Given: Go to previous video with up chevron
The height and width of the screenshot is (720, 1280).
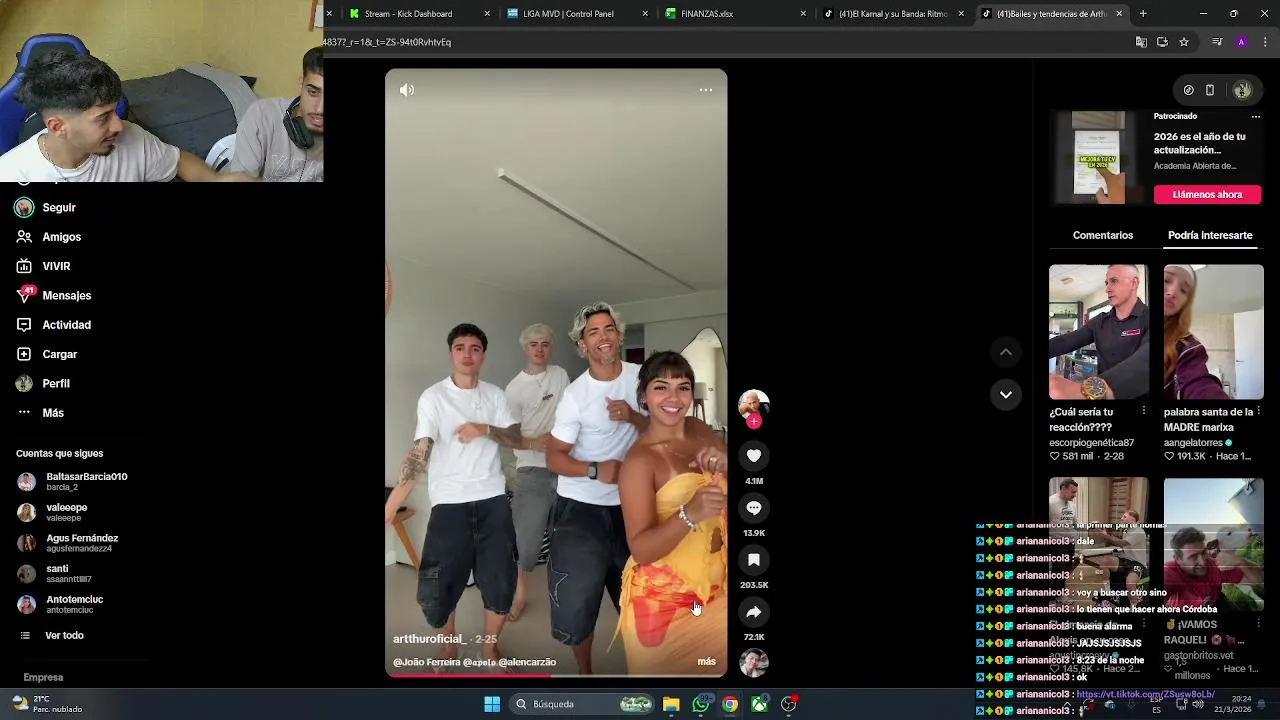Looking at the screenshot, I should coord(1006,352).
